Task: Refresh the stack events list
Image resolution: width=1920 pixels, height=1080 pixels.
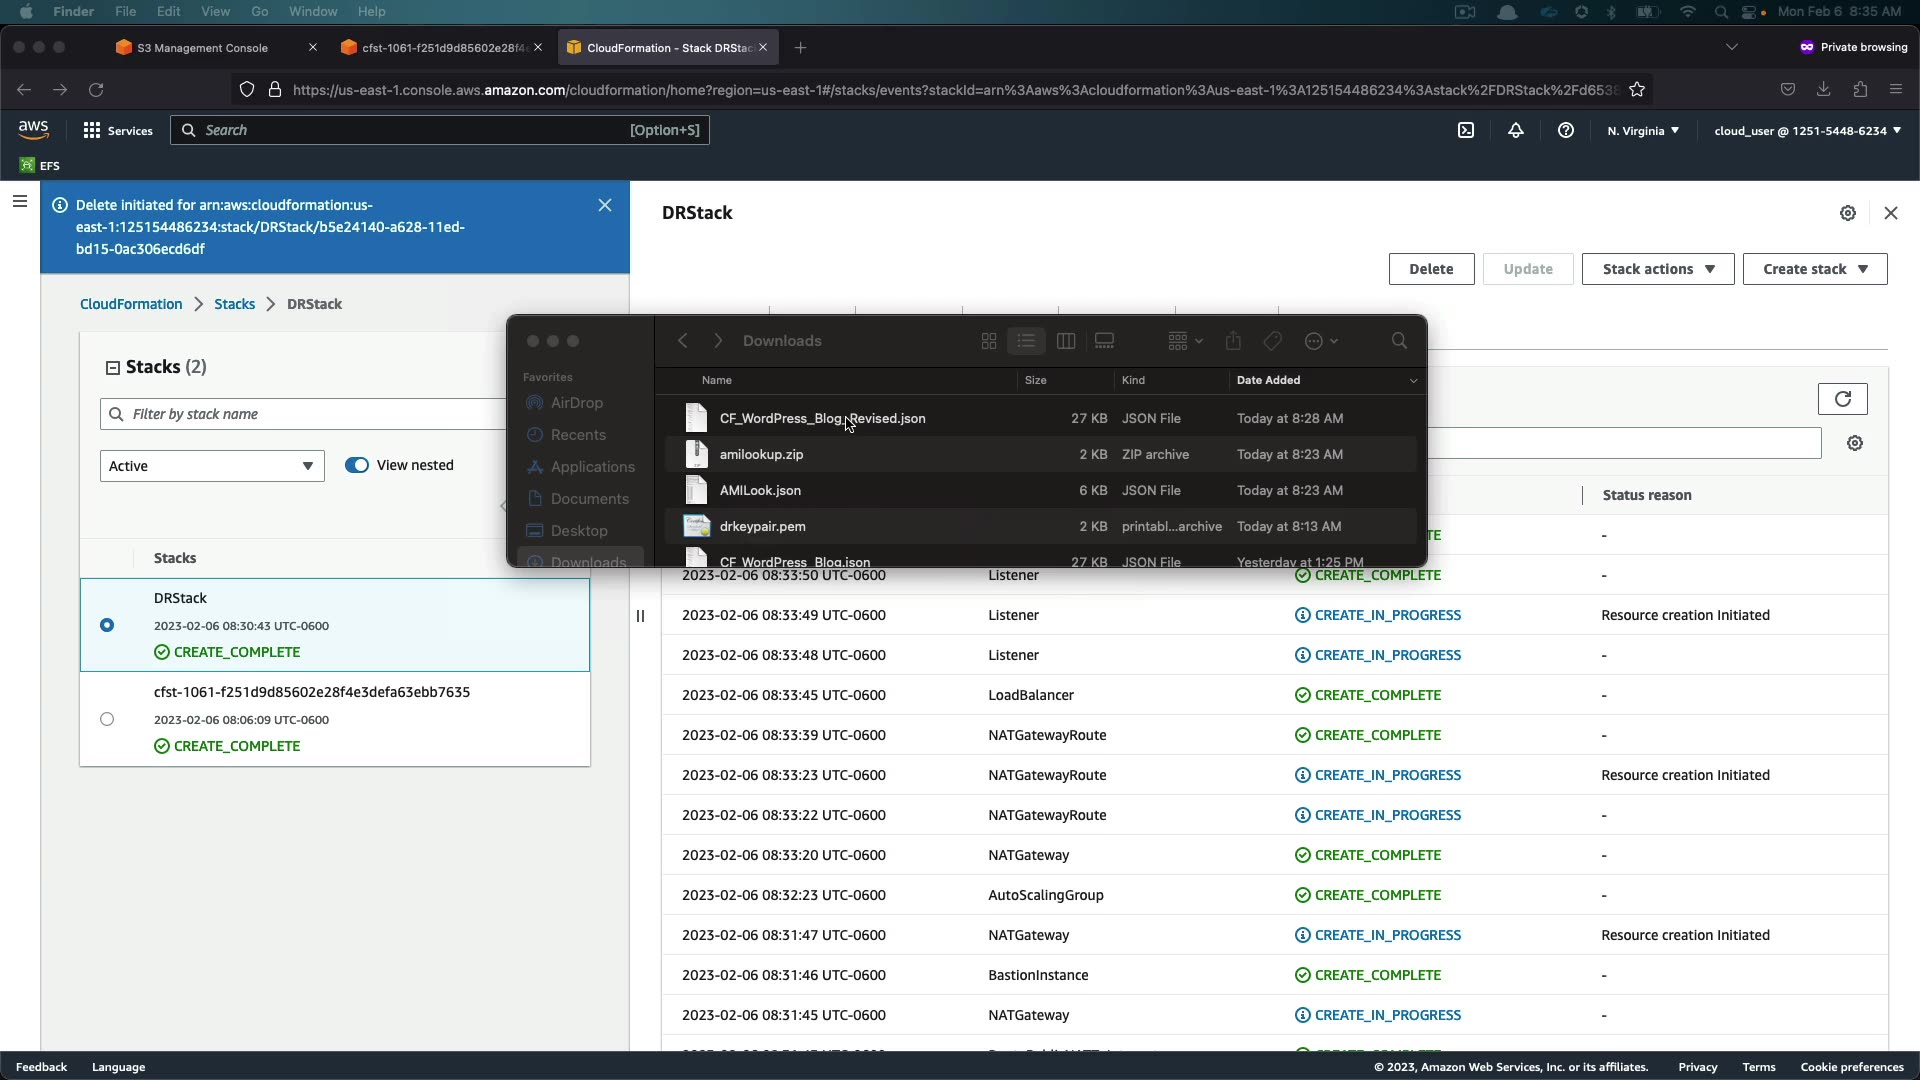Action: click(x=1842, y=399)
